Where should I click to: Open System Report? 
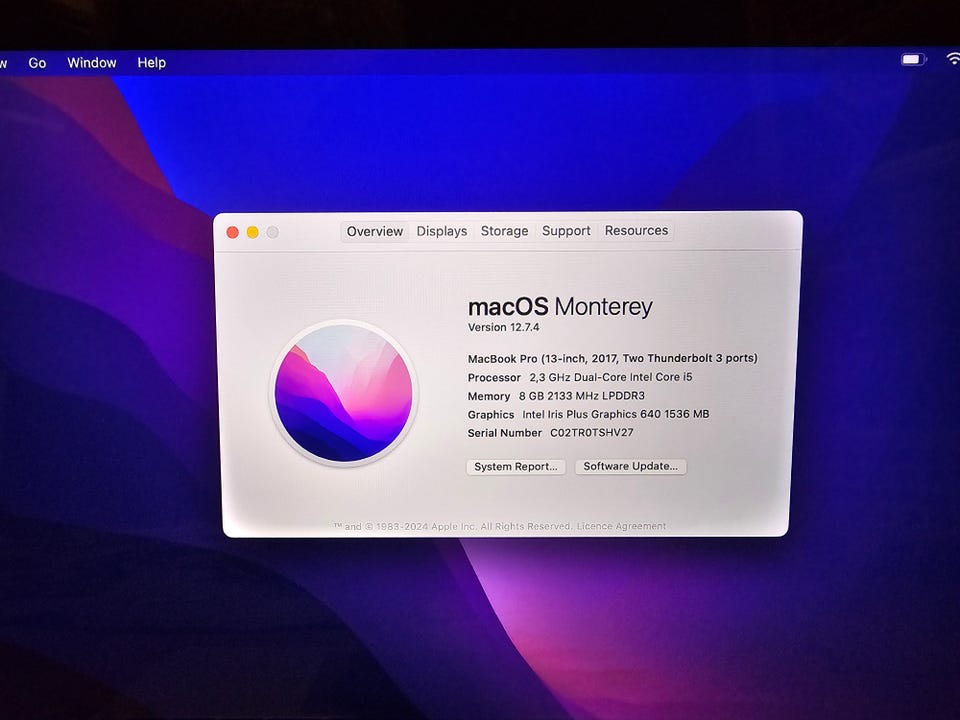[x=516, y=467]
